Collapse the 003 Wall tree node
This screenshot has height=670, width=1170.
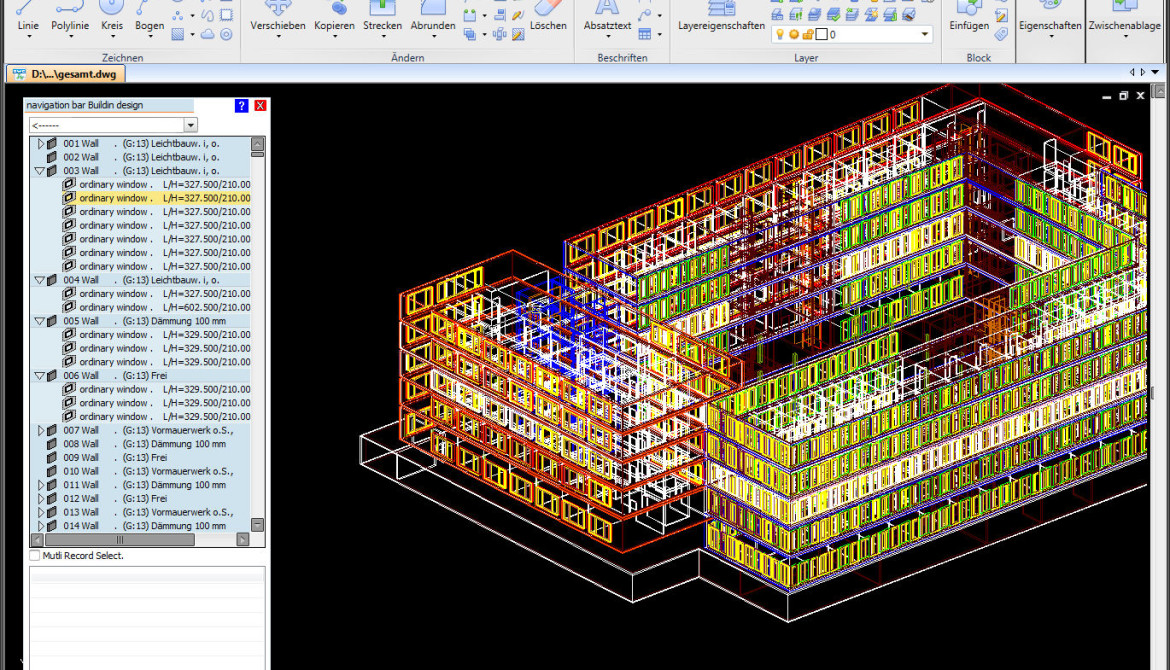point(40,171)
